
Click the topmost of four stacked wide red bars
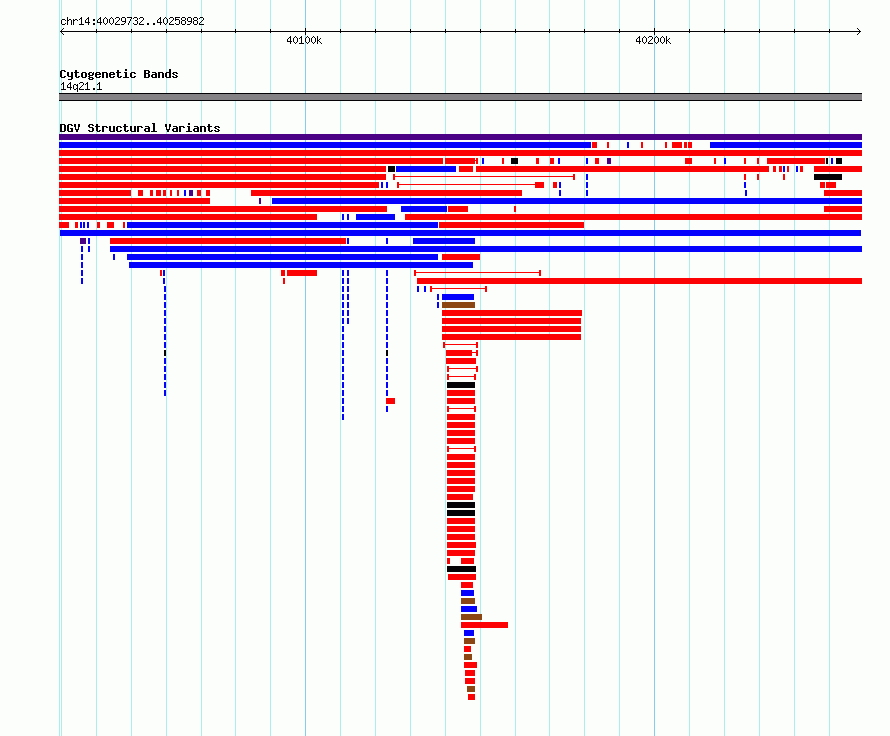coord(512,313)
